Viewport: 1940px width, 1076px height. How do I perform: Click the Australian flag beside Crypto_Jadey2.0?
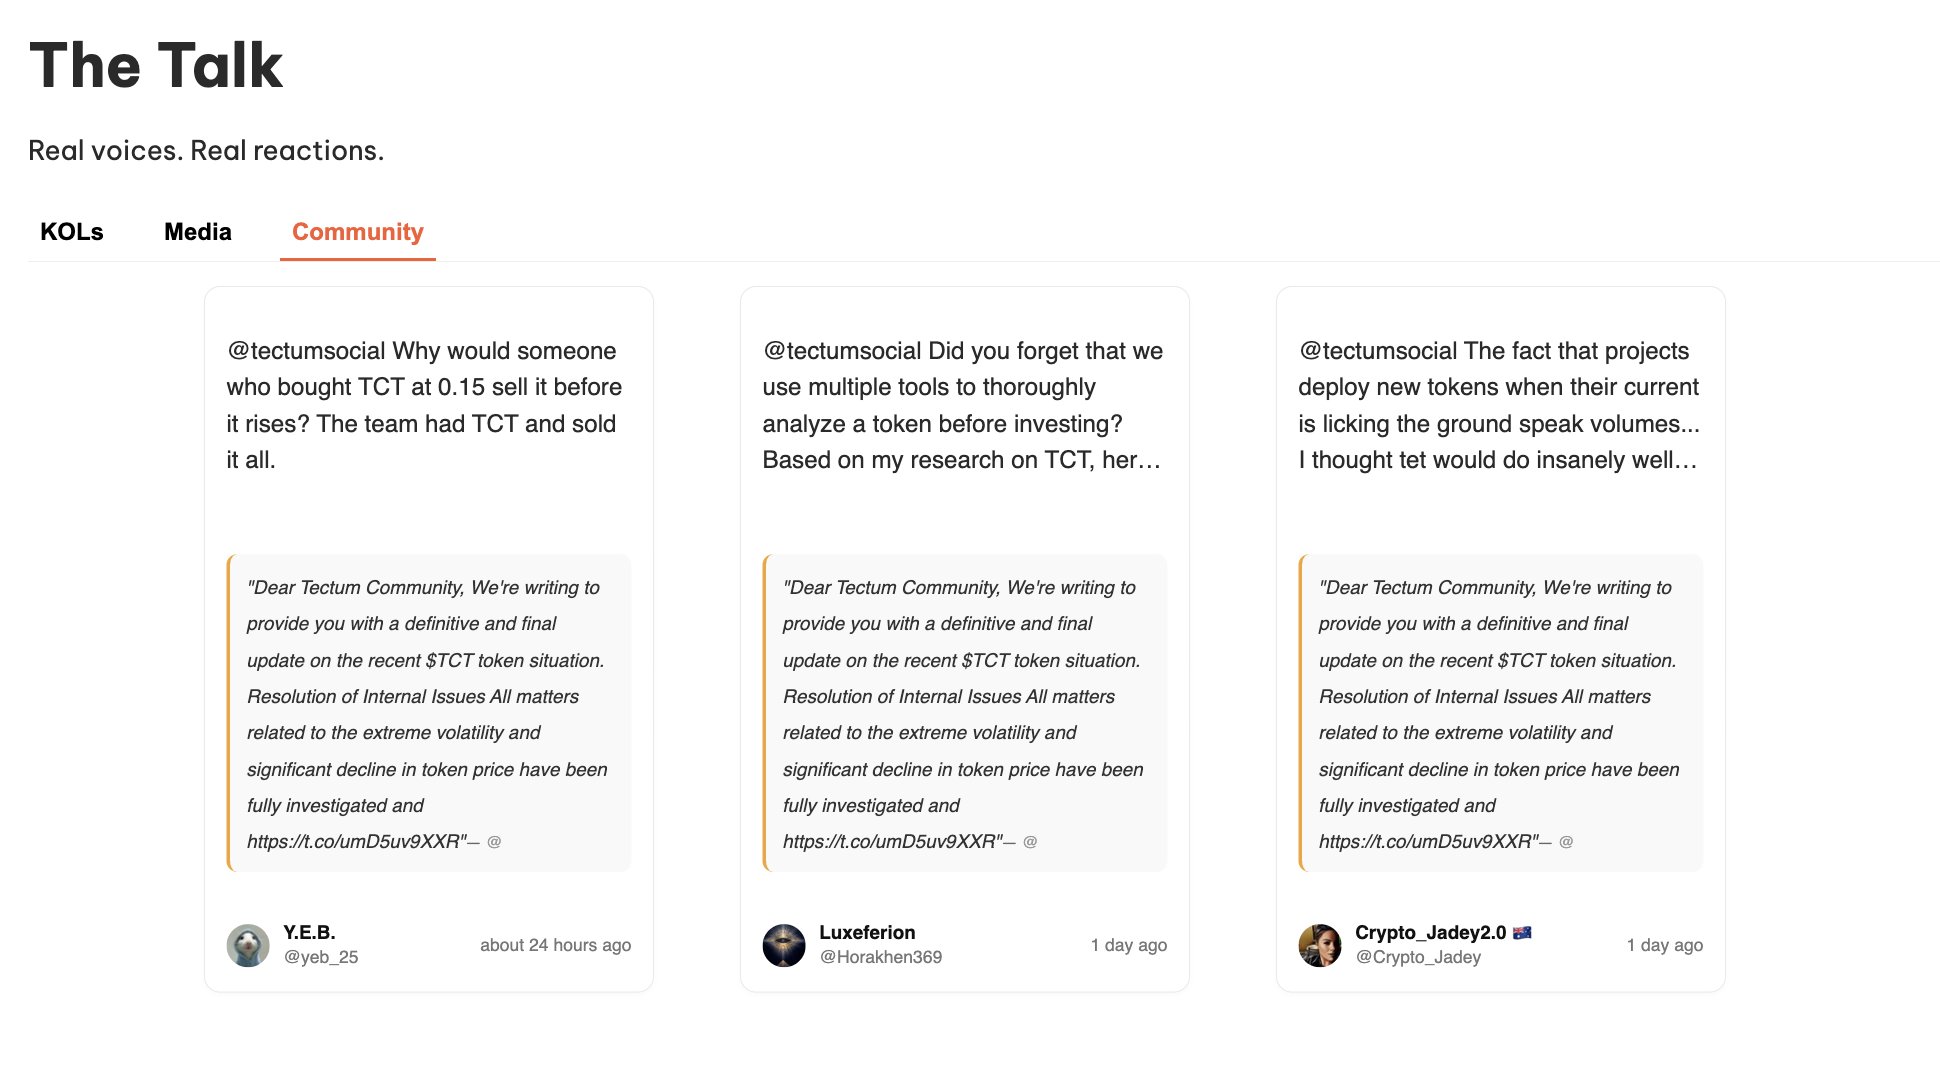tap(1522, 933)
